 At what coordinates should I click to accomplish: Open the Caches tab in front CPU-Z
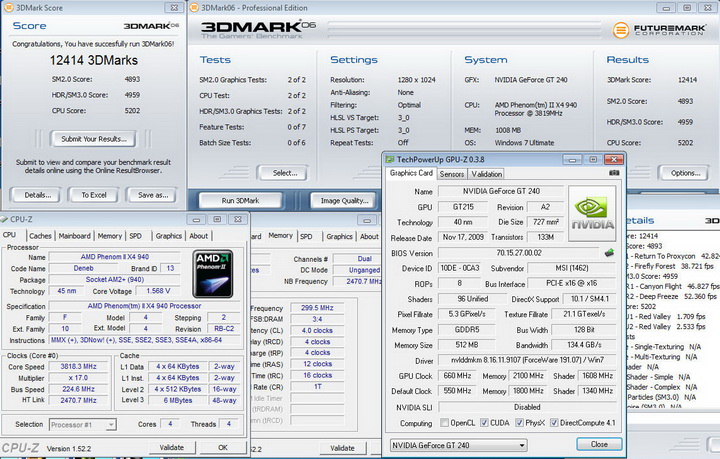[40, 236]
